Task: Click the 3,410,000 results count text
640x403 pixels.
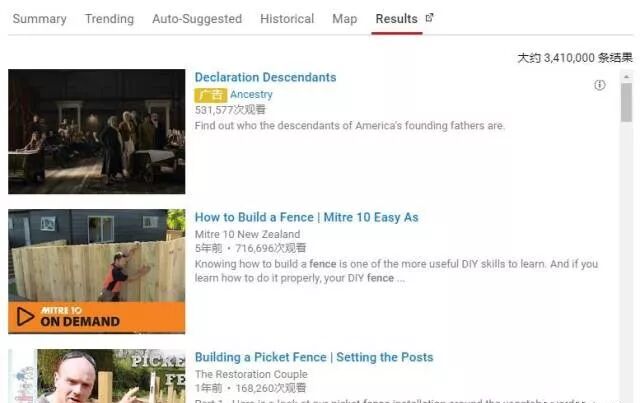Action: tap(575, 58)
